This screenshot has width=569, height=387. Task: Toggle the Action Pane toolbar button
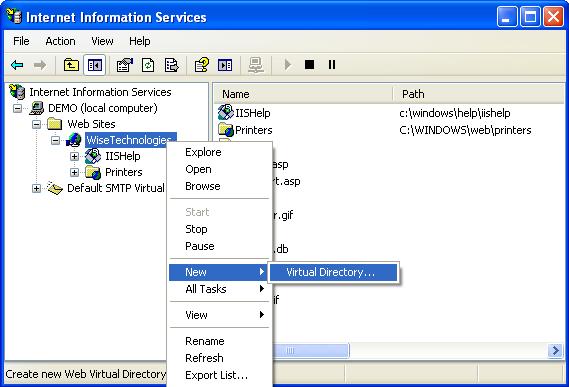click(225, 65)
